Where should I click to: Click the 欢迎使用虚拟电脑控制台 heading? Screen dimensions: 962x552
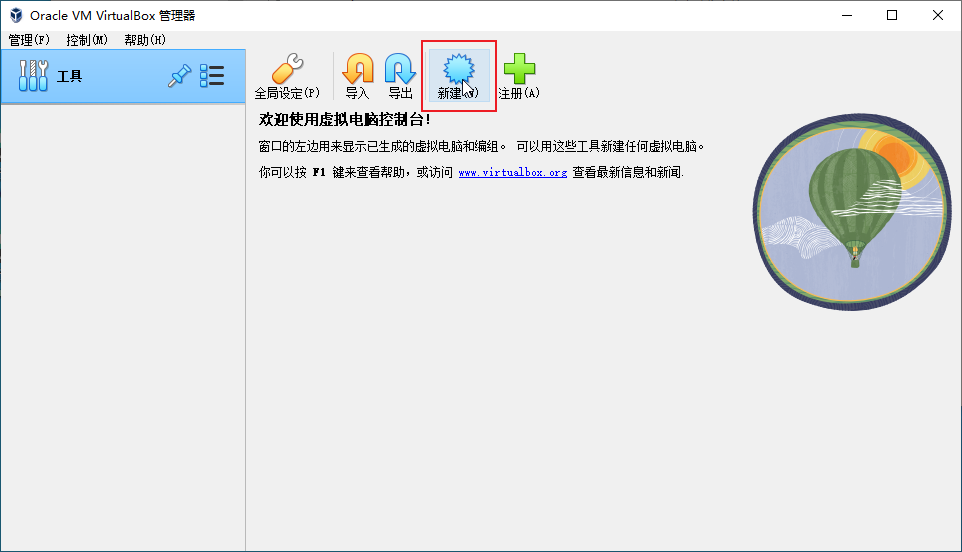pyautogui.click(x=345, y=120)
